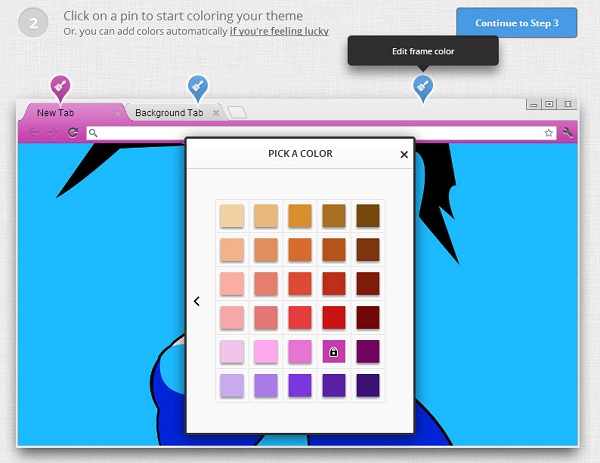The image size is (600, 463).
Task: Click the bookmark star icon in address bar
Action: tap(548, 132)
